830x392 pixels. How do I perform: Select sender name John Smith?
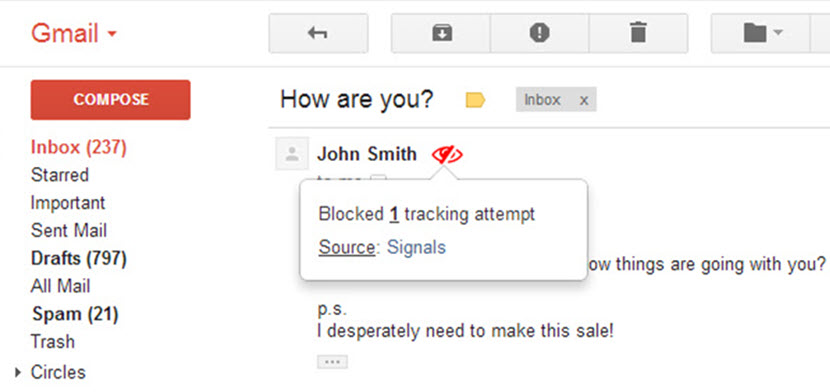click(367, 154)
